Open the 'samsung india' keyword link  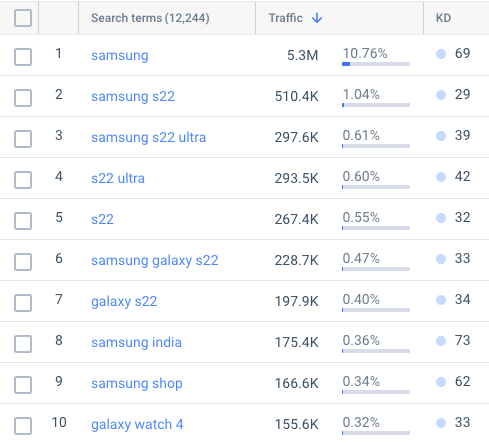click(136, 342)
